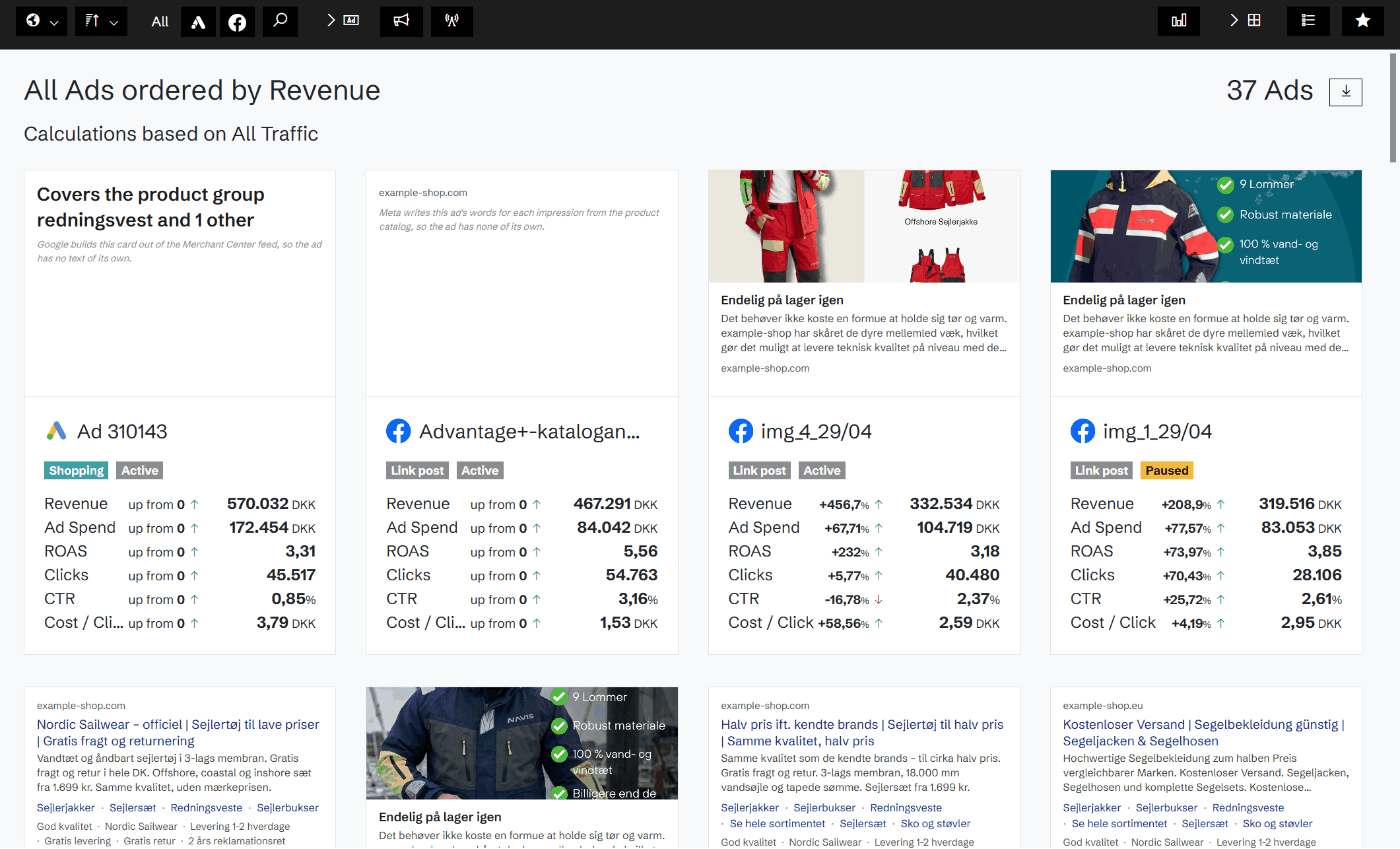Click the Nordic Sailwear – officiel headline link

(x=178, y=733)
